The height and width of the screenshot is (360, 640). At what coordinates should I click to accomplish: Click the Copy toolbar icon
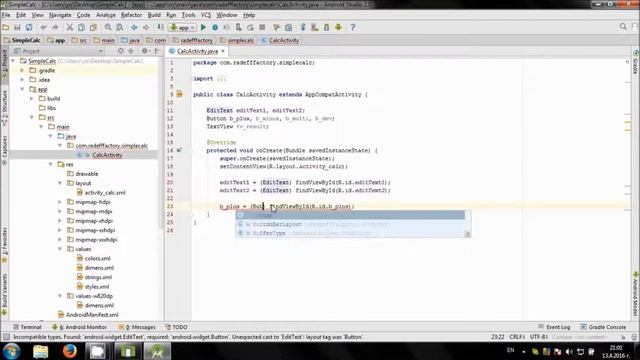coord(81,27)
